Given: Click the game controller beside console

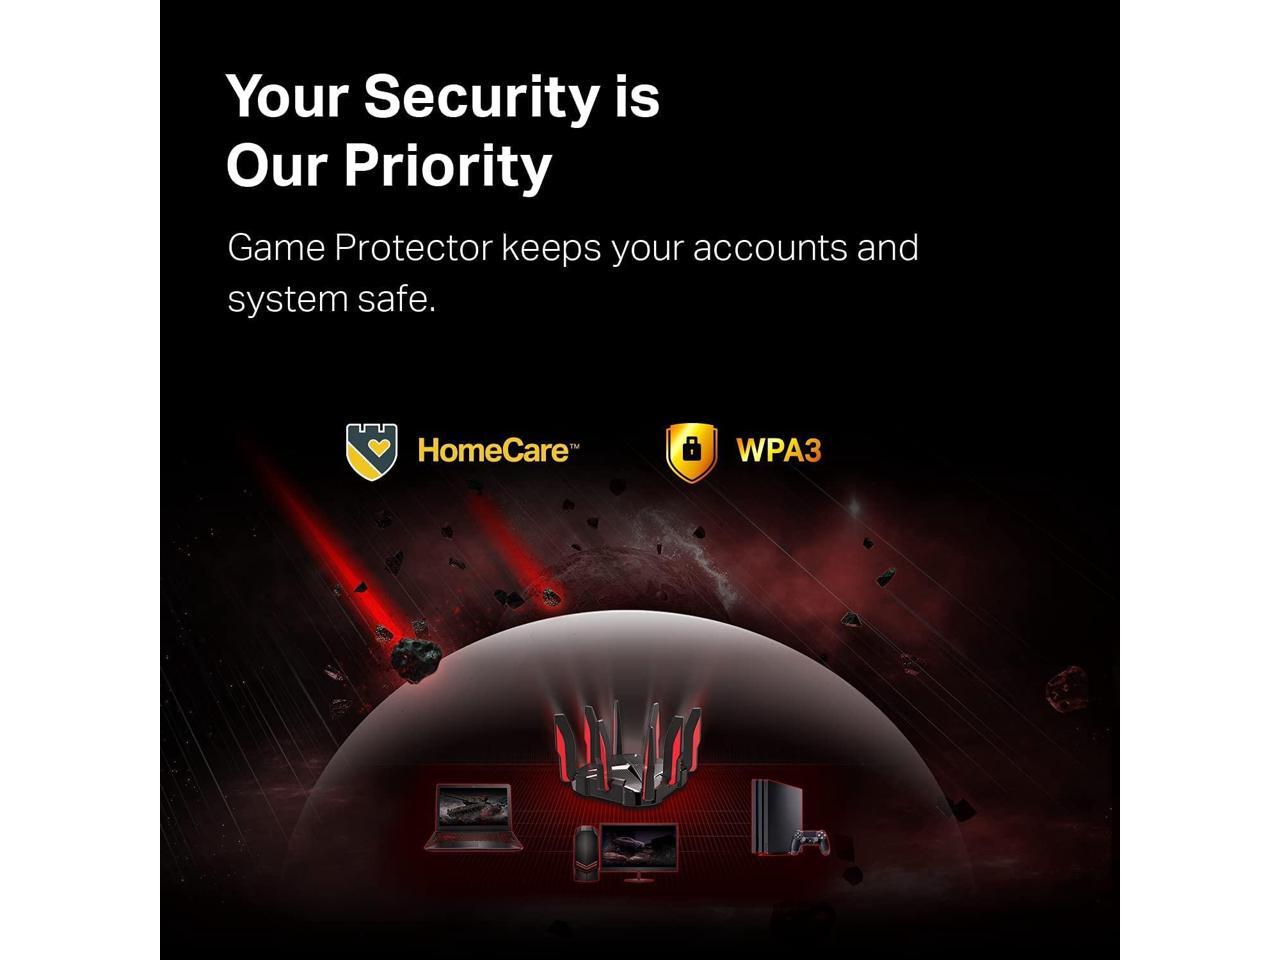Looking at the screenshot, I should [x=808, y=842].
